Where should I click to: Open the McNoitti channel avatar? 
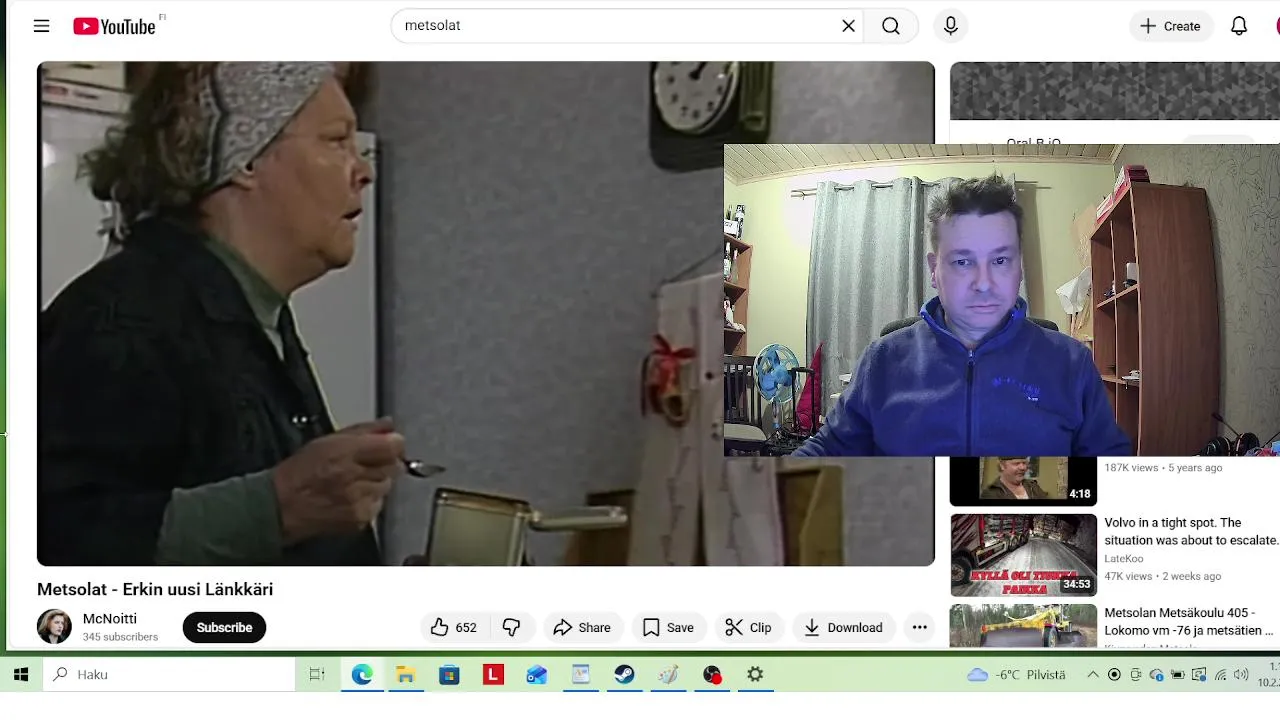(54, 627)
